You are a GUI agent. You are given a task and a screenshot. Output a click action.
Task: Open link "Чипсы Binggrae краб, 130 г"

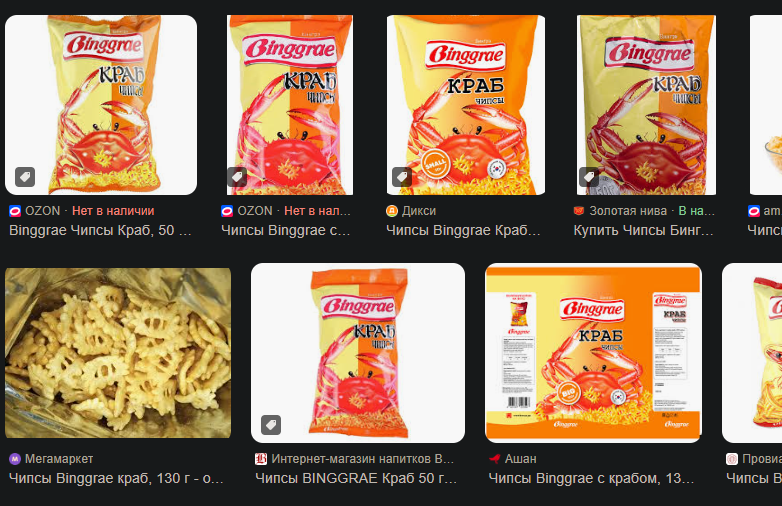116,478
